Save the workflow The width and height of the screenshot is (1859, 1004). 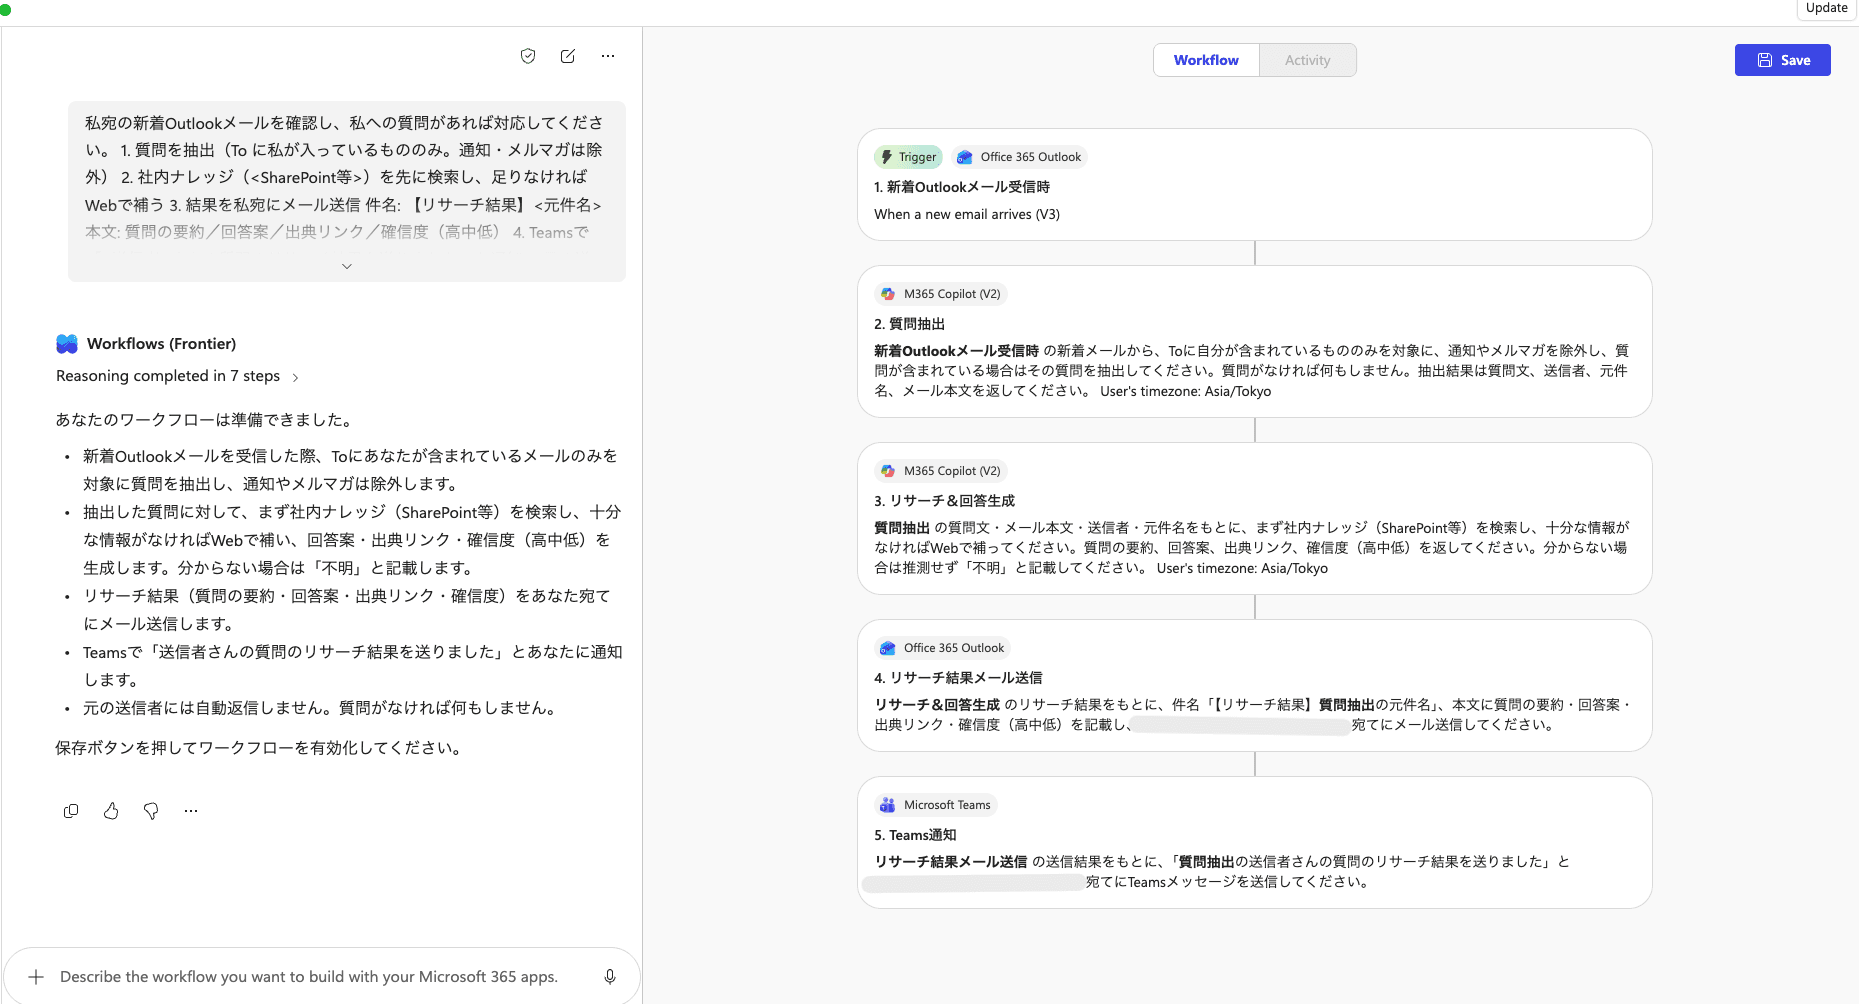click(1782, 60)
